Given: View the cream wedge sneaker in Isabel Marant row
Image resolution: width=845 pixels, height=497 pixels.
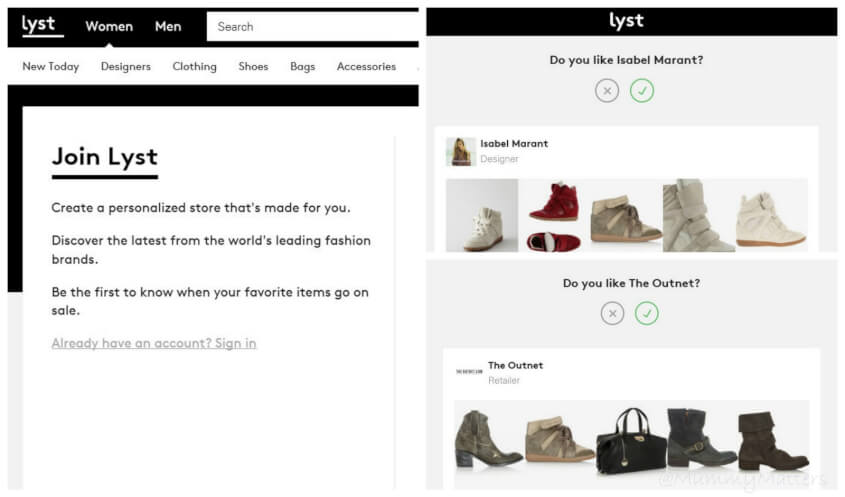Looking at the screenshot, I should point(771,218).
